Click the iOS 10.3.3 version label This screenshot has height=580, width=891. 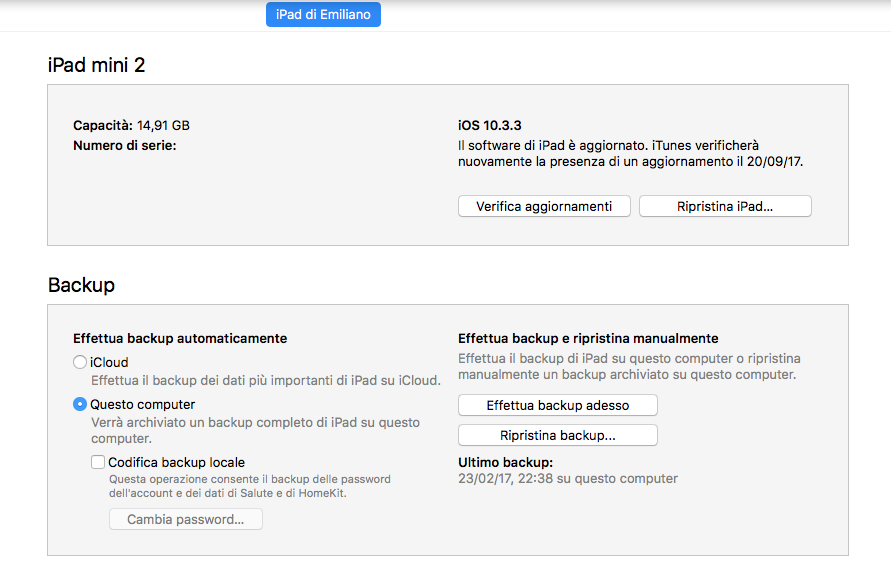[489, 126]
